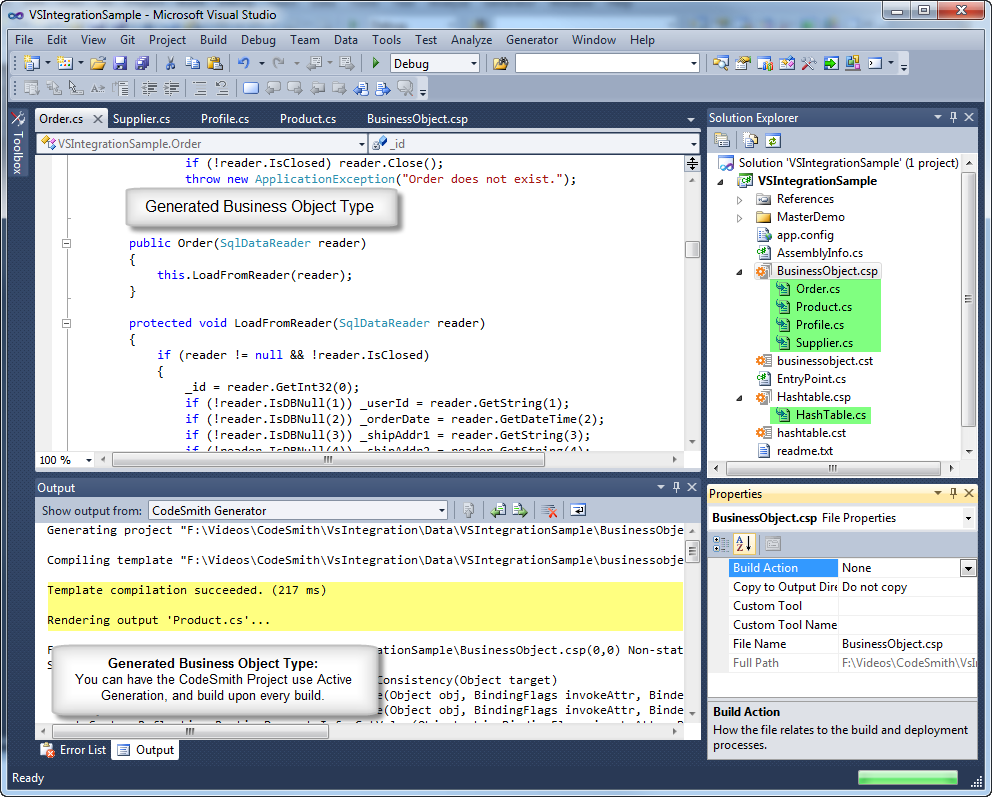Click the Extension Manager toolbar icon

tap(852, 63)
